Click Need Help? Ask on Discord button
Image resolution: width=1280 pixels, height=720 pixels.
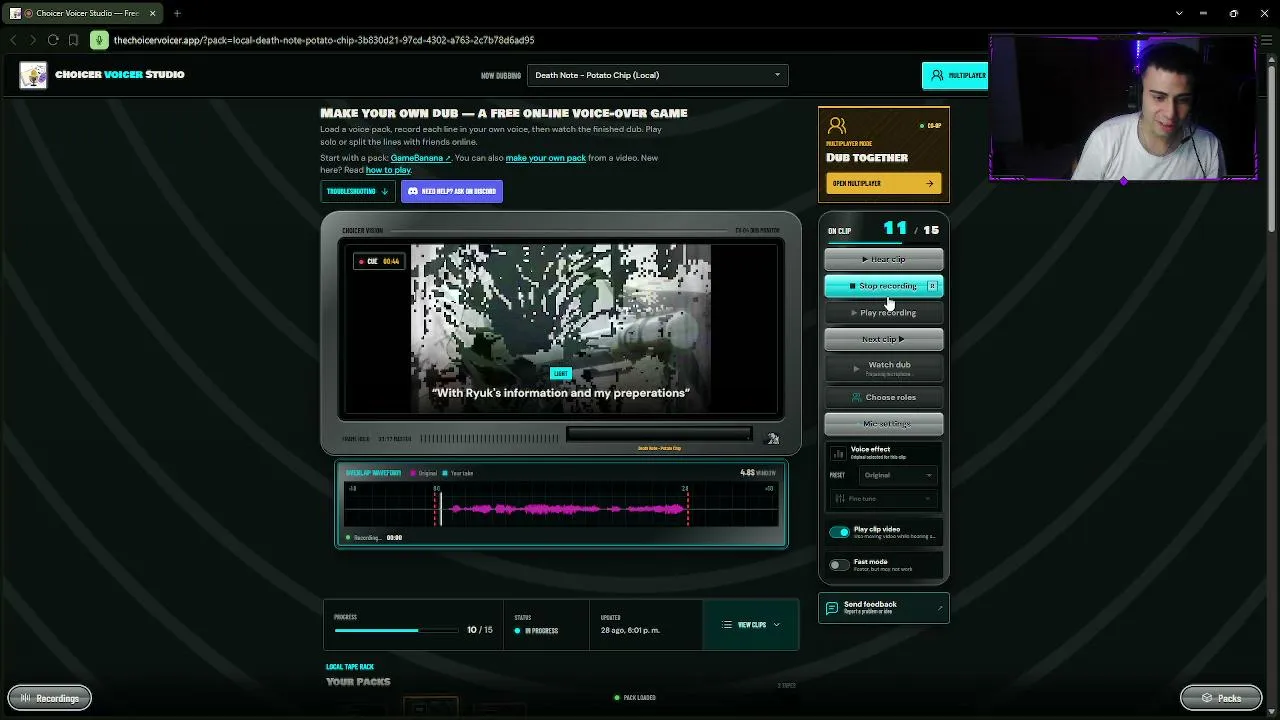click(x=452, y=191)
